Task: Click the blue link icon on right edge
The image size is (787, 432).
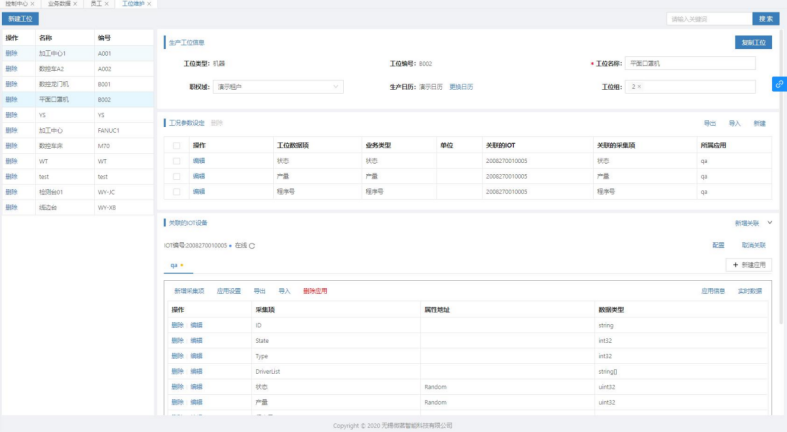Action: [x=778, y=84]
